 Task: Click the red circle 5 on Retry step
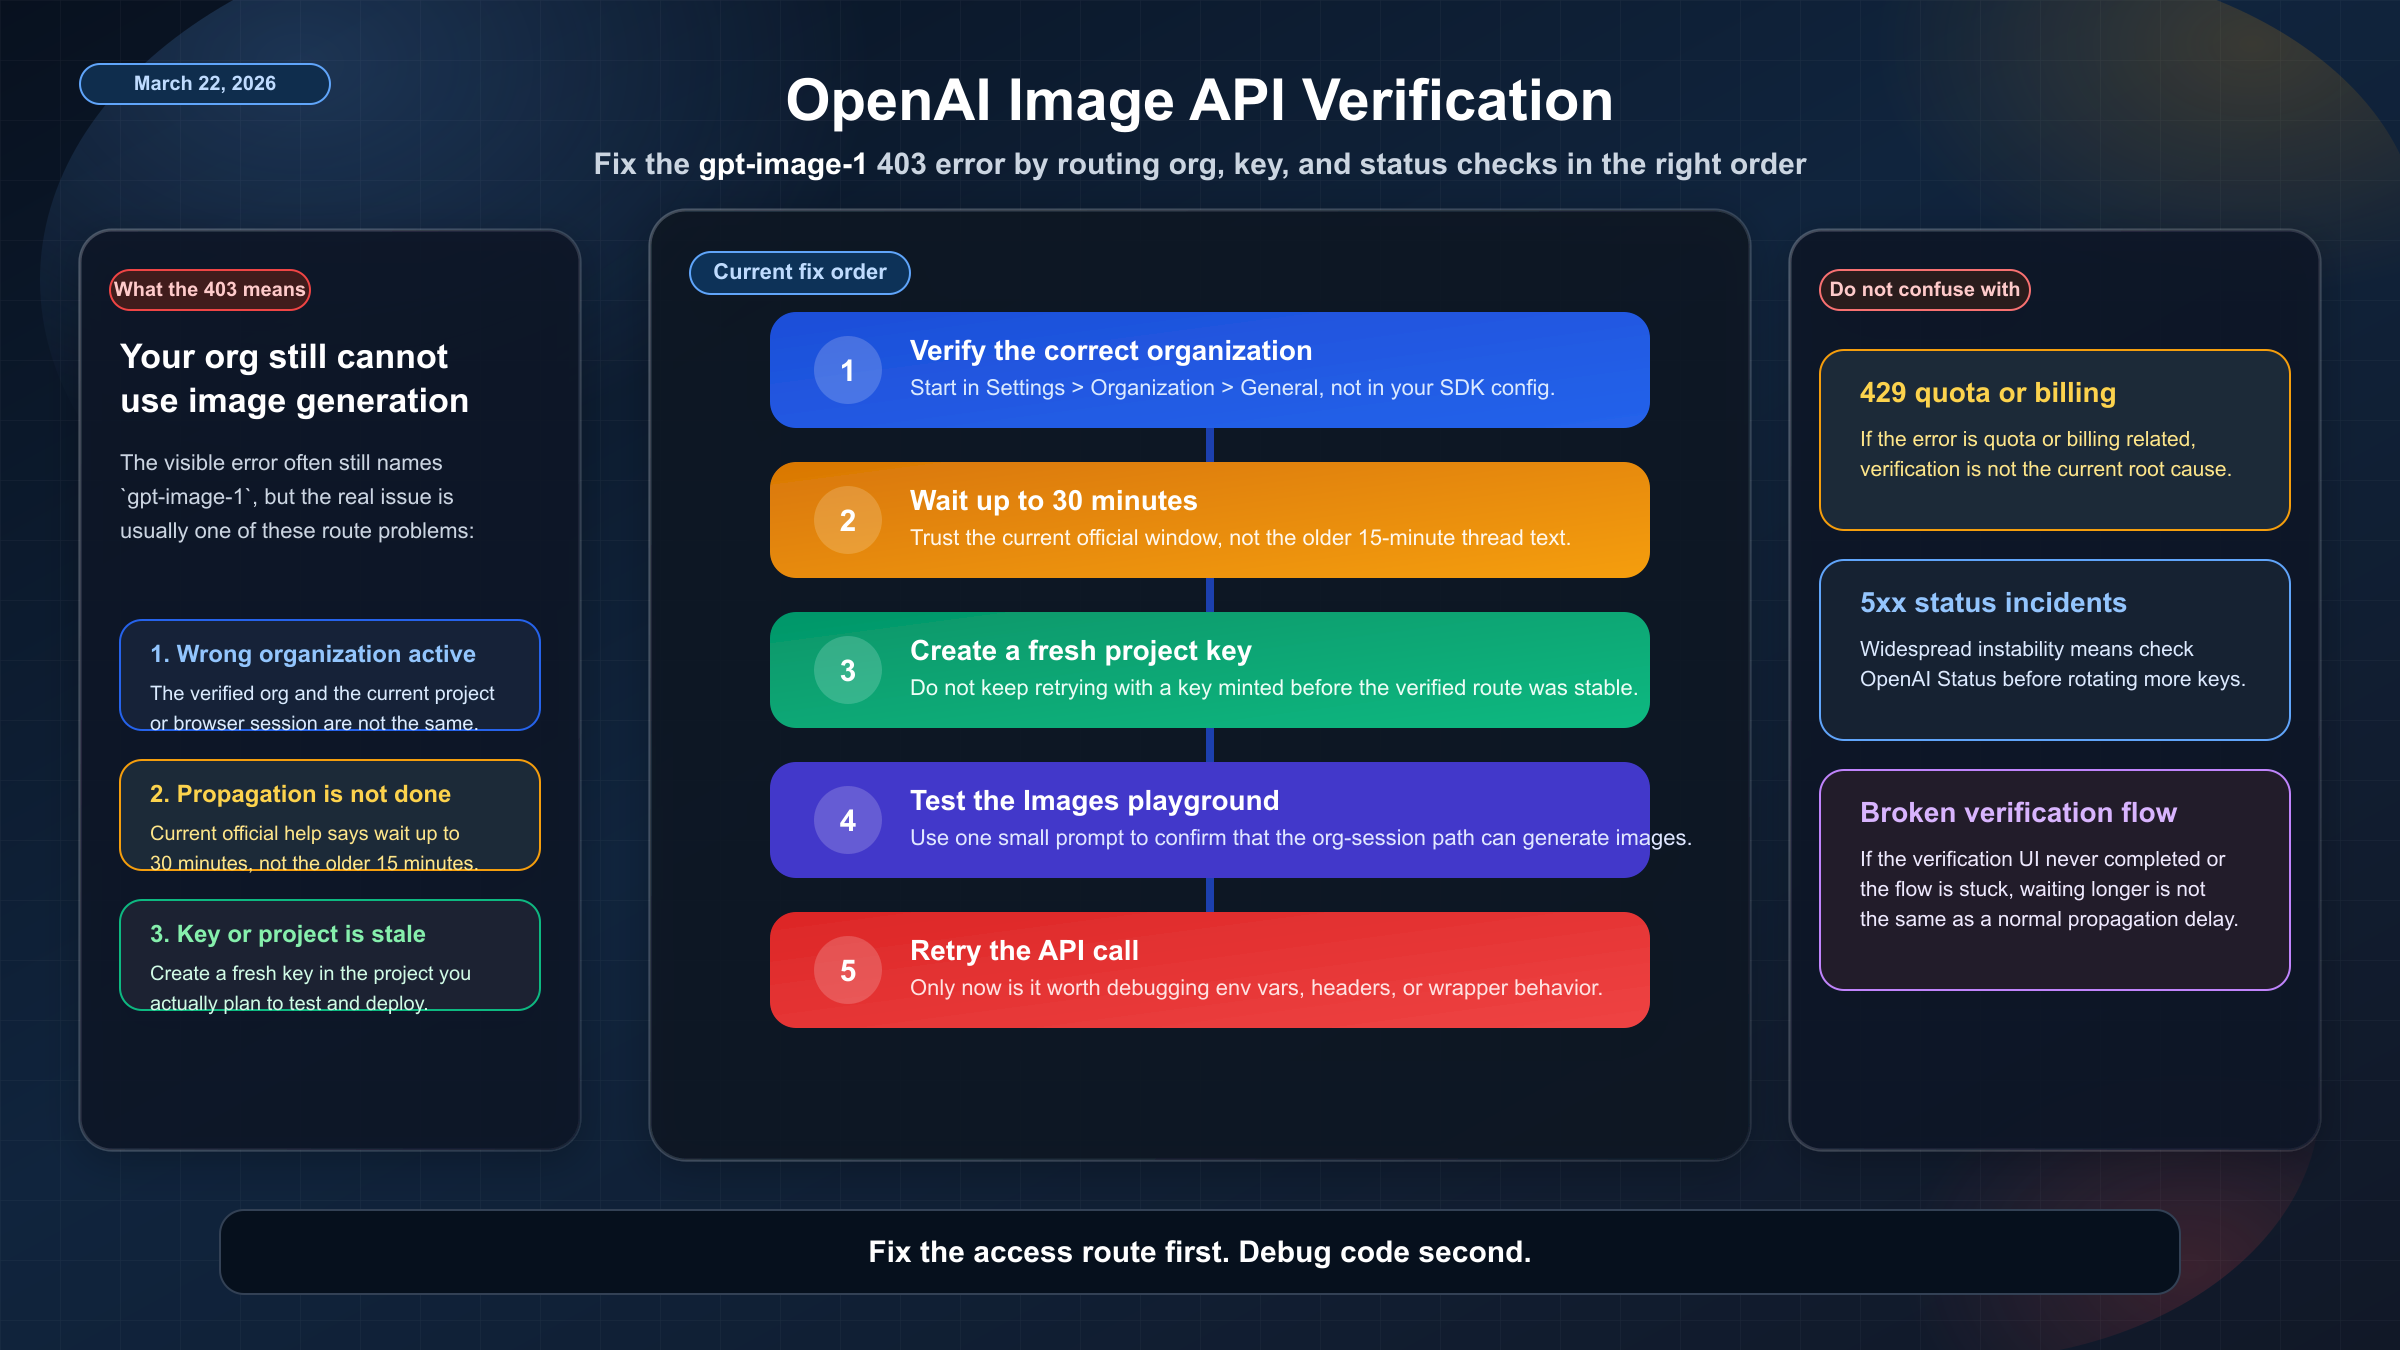point(847,970)
